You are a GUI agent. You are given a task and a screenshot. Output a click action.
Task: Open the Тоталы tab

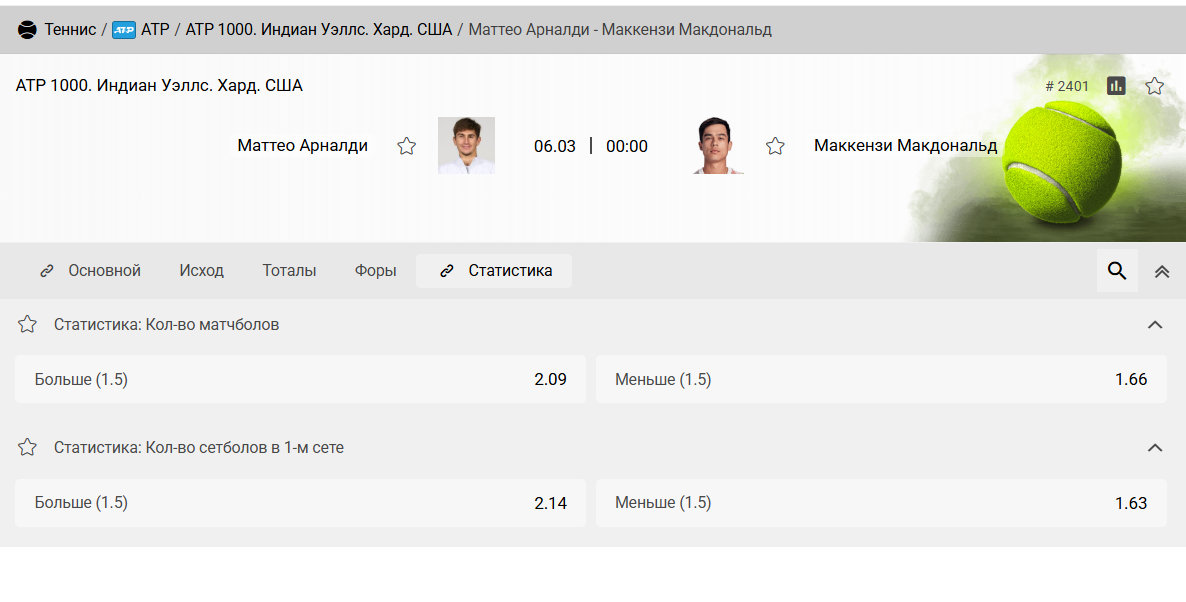click(289, 271)
